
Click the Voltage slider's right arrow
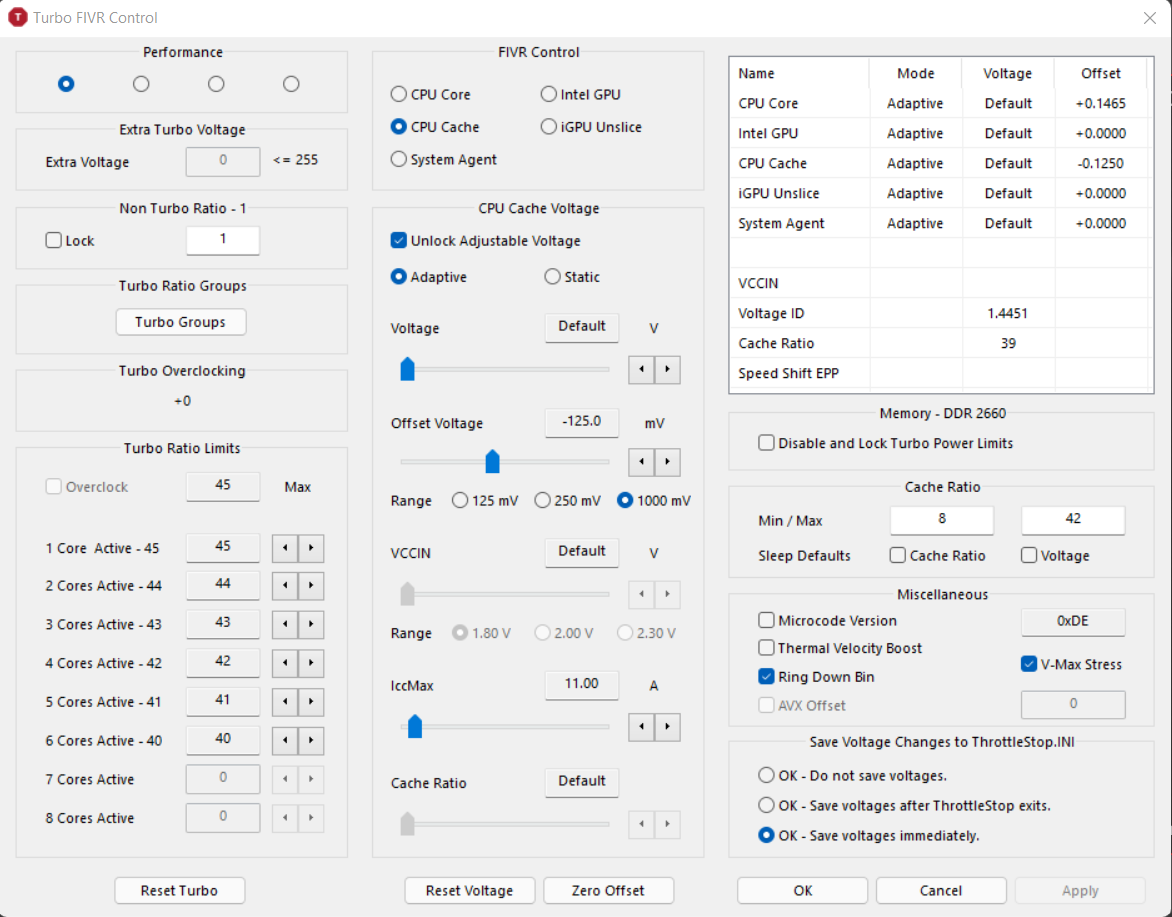point(667,370)
